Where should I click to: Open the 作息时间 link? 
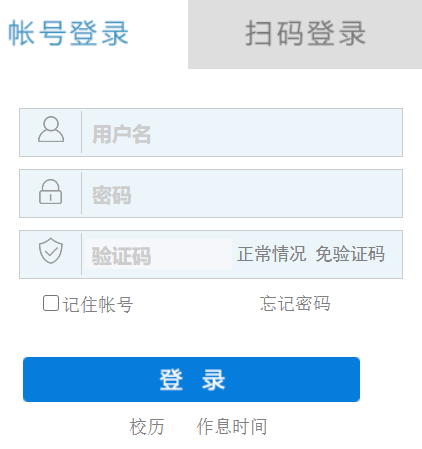coord(232,426)
